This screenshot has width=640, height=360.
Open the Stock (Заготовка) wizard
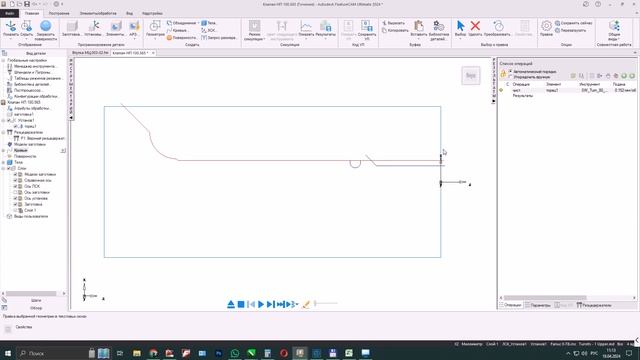(71, 27)
